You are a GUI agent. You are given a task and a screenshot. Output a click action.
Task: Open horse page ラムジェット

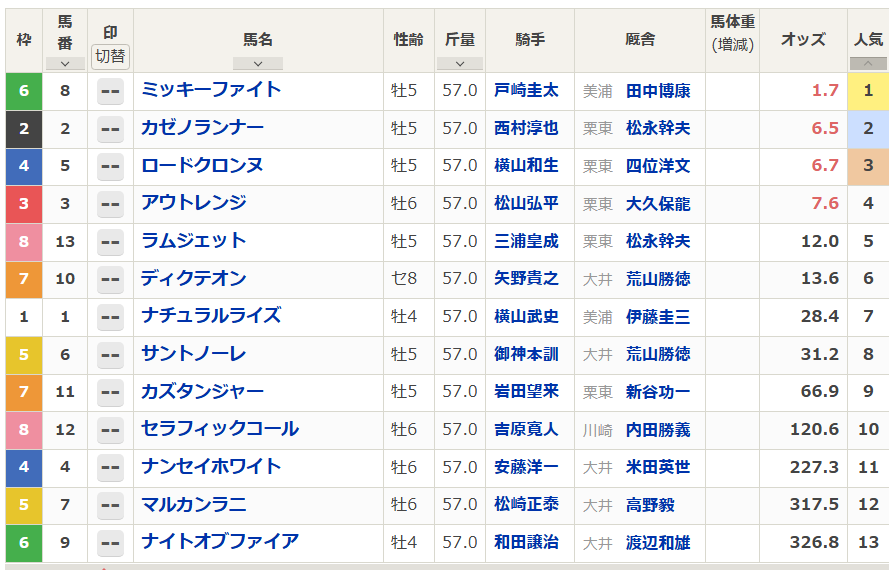click(194, 240)
